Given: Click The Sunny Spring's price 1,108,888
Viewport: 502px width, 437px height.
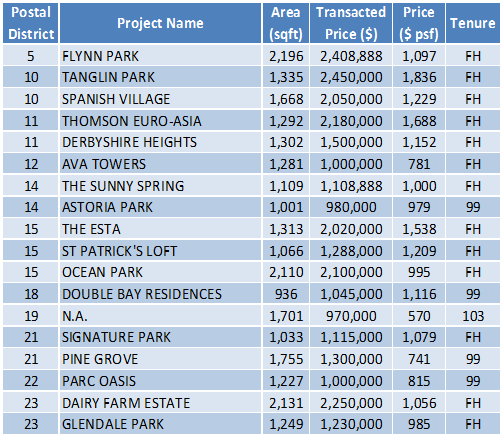Looking at the screenshot, I should coord(351,186).
